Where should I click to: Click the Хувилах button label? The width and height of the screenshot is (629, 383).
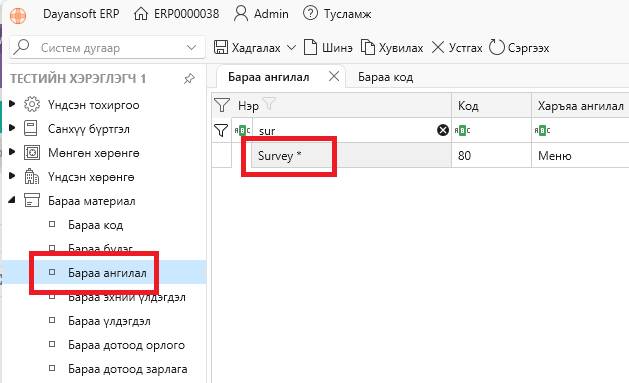point(401,48)
